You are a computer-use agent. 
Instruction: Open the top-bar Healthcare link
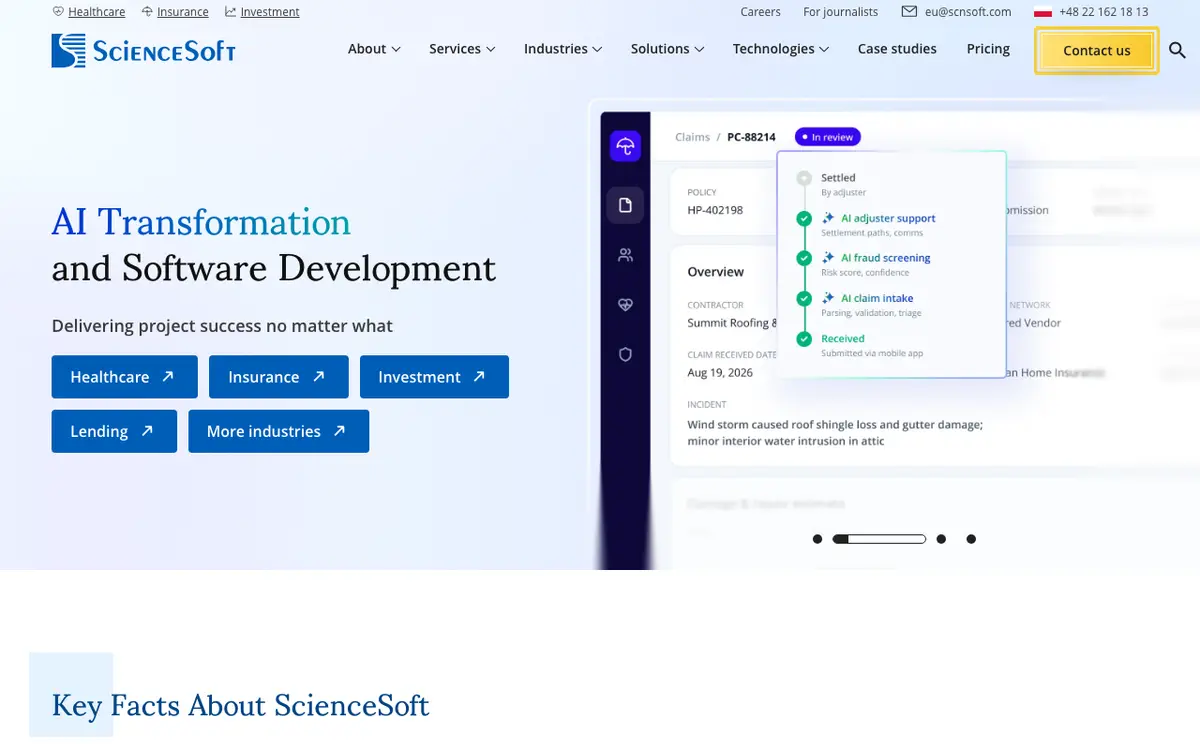coord(97,12)
